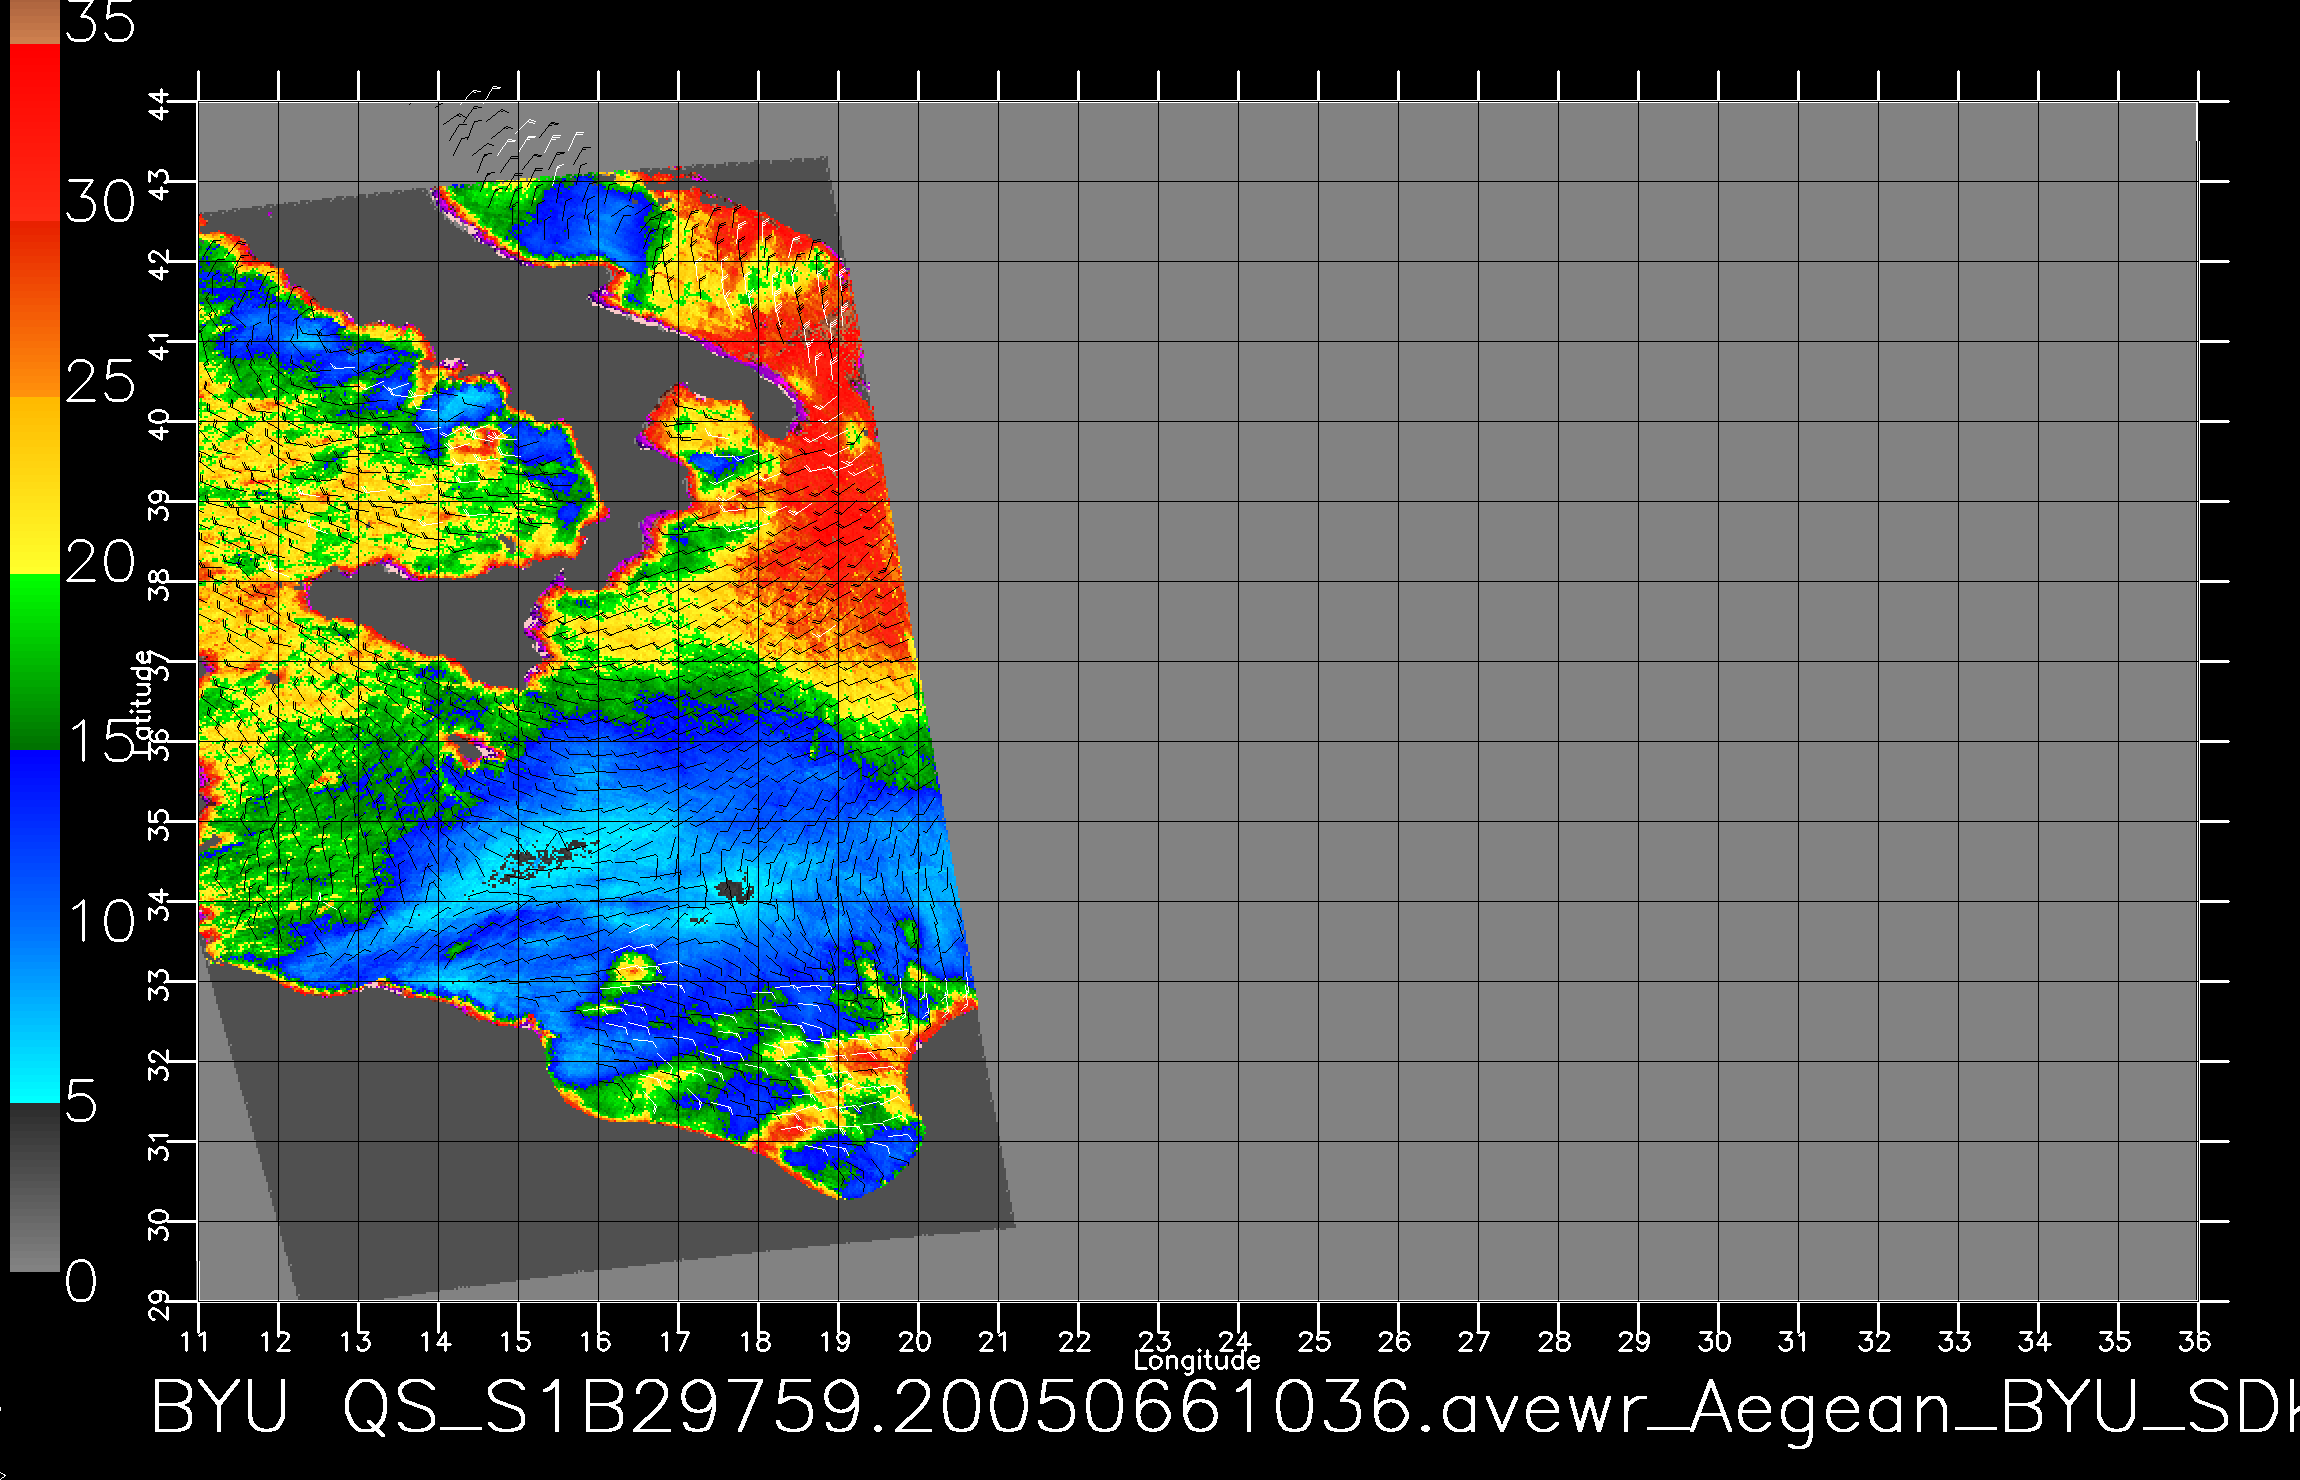This screenshot has width=2300, height=1480.
Task: Select the colorbar value label "35"
Action: [100, 22]
